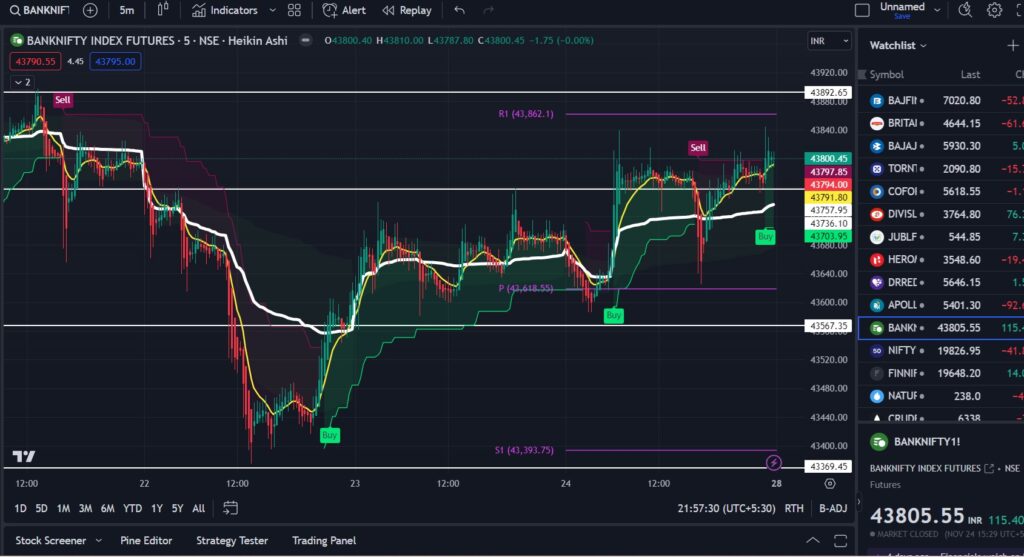Set range to YTD

click(132, 509)
